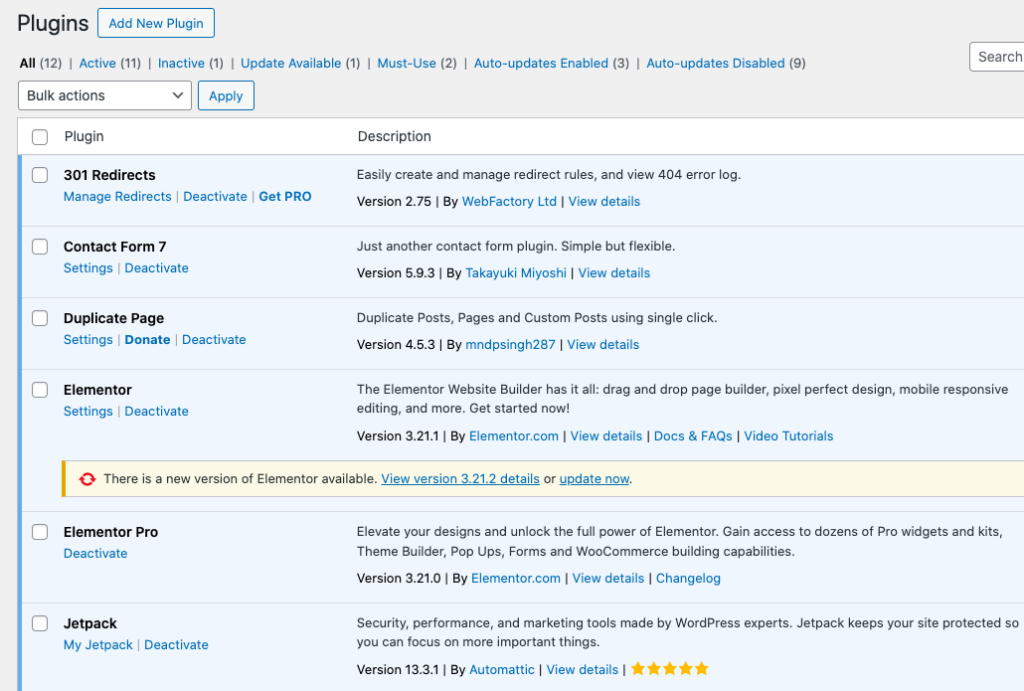Toggle the select-all plugins checkbox
Viewport: 1024px width, 691px height.
coord(40,137)
